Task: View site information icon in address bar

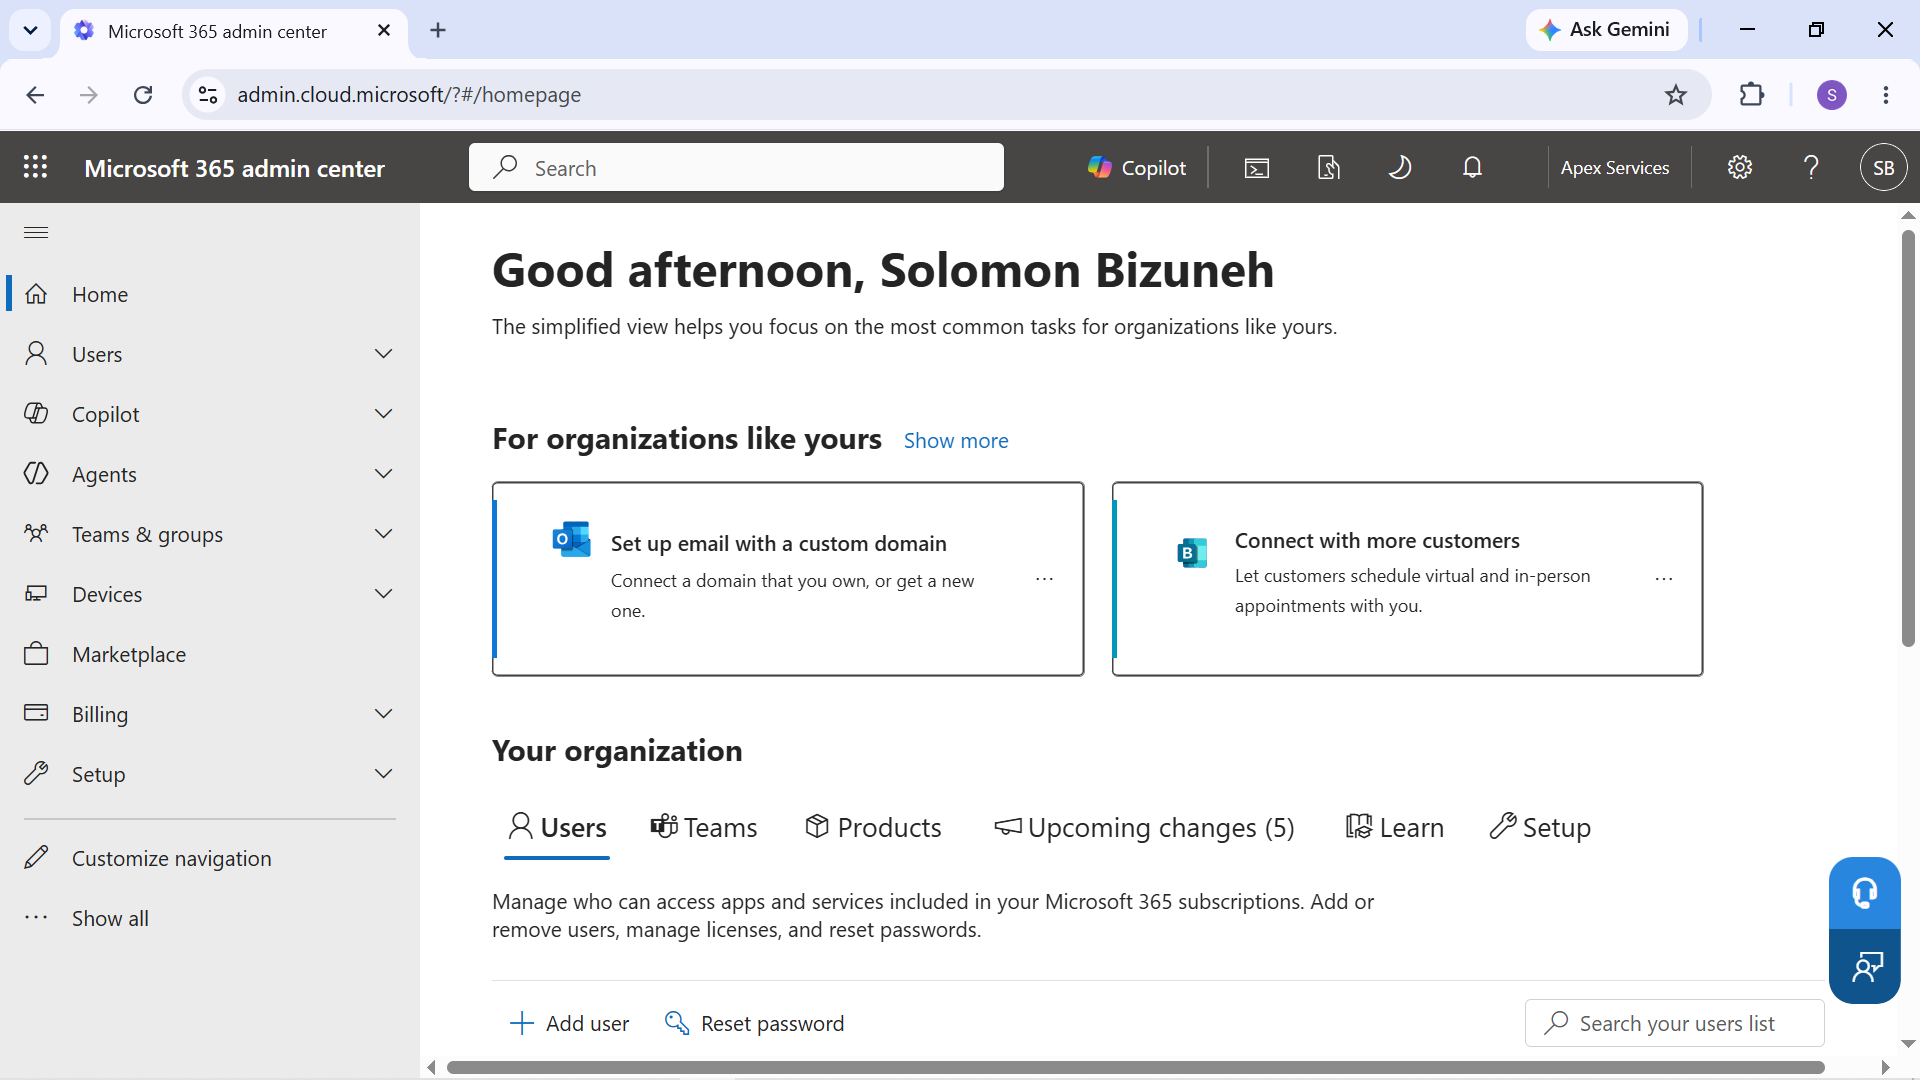Action: tap(208, 94)
